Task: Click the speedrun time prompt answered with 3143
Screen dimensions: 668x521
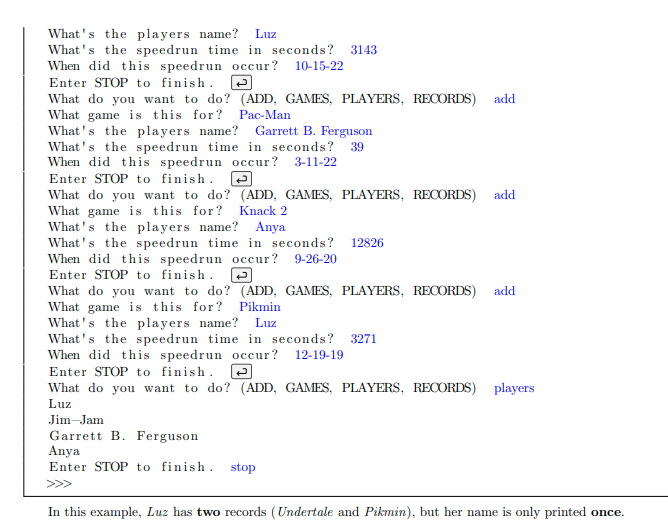Action: pyautogui.click(x=190, y=50)
